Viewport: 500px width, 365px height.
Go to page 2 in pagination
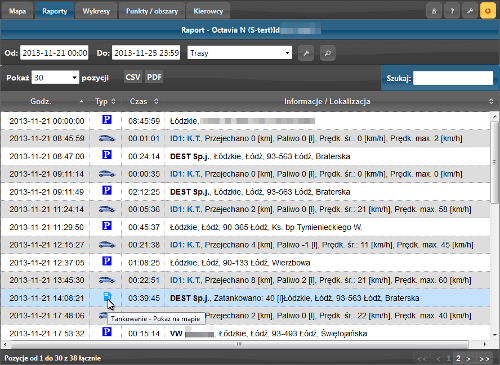pyautogui.click(x=458, y=358)
